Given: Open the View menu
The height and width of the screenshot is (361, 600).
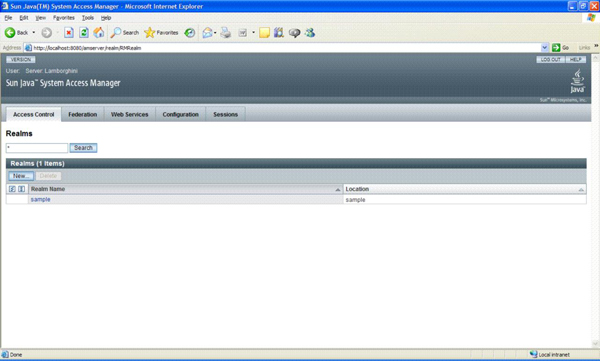Looking at the screenshot, I should 41,18.
